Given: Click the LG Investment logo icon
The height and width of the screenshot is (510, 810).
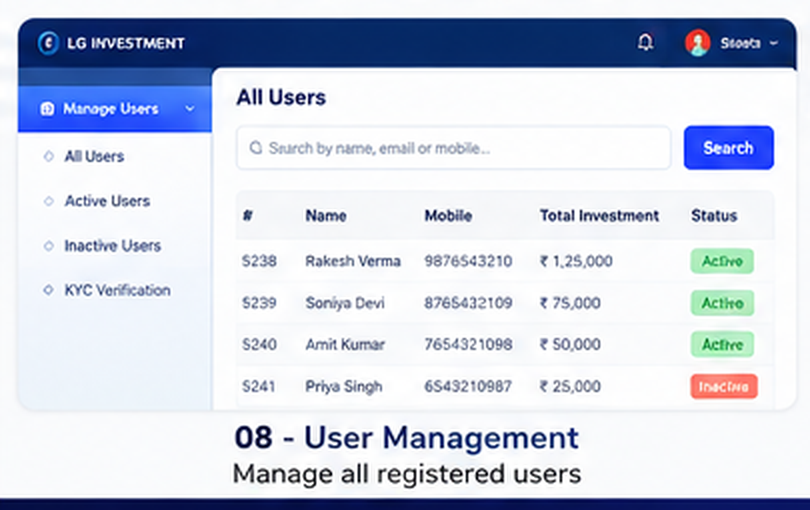Looking at the screenshot, I should 49,43.
